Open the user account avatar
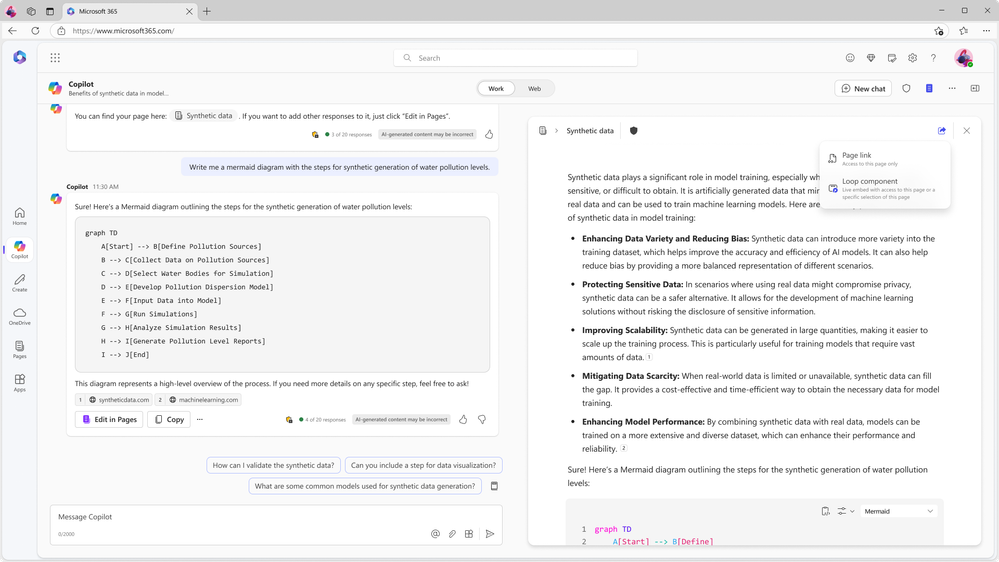 (x=963, y=58)
